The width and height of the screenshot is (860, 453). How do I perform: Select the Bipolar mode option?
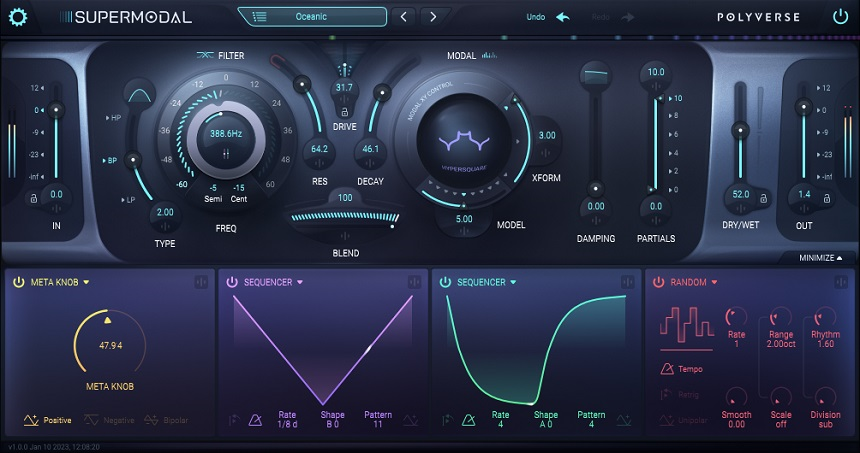coord(166,420)
